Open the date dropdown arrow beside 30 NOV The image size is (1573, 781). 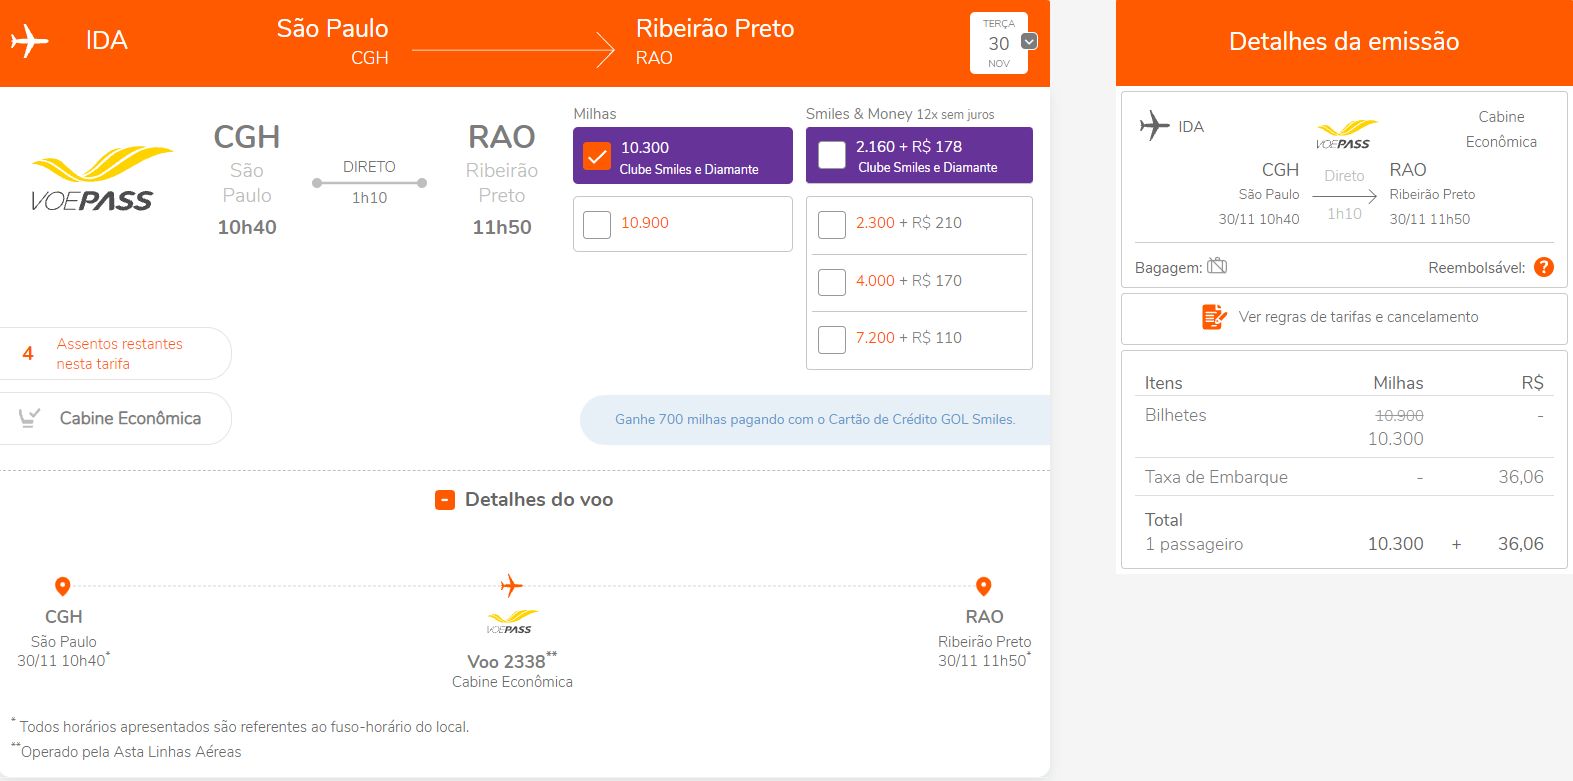tap(1029, 42)
